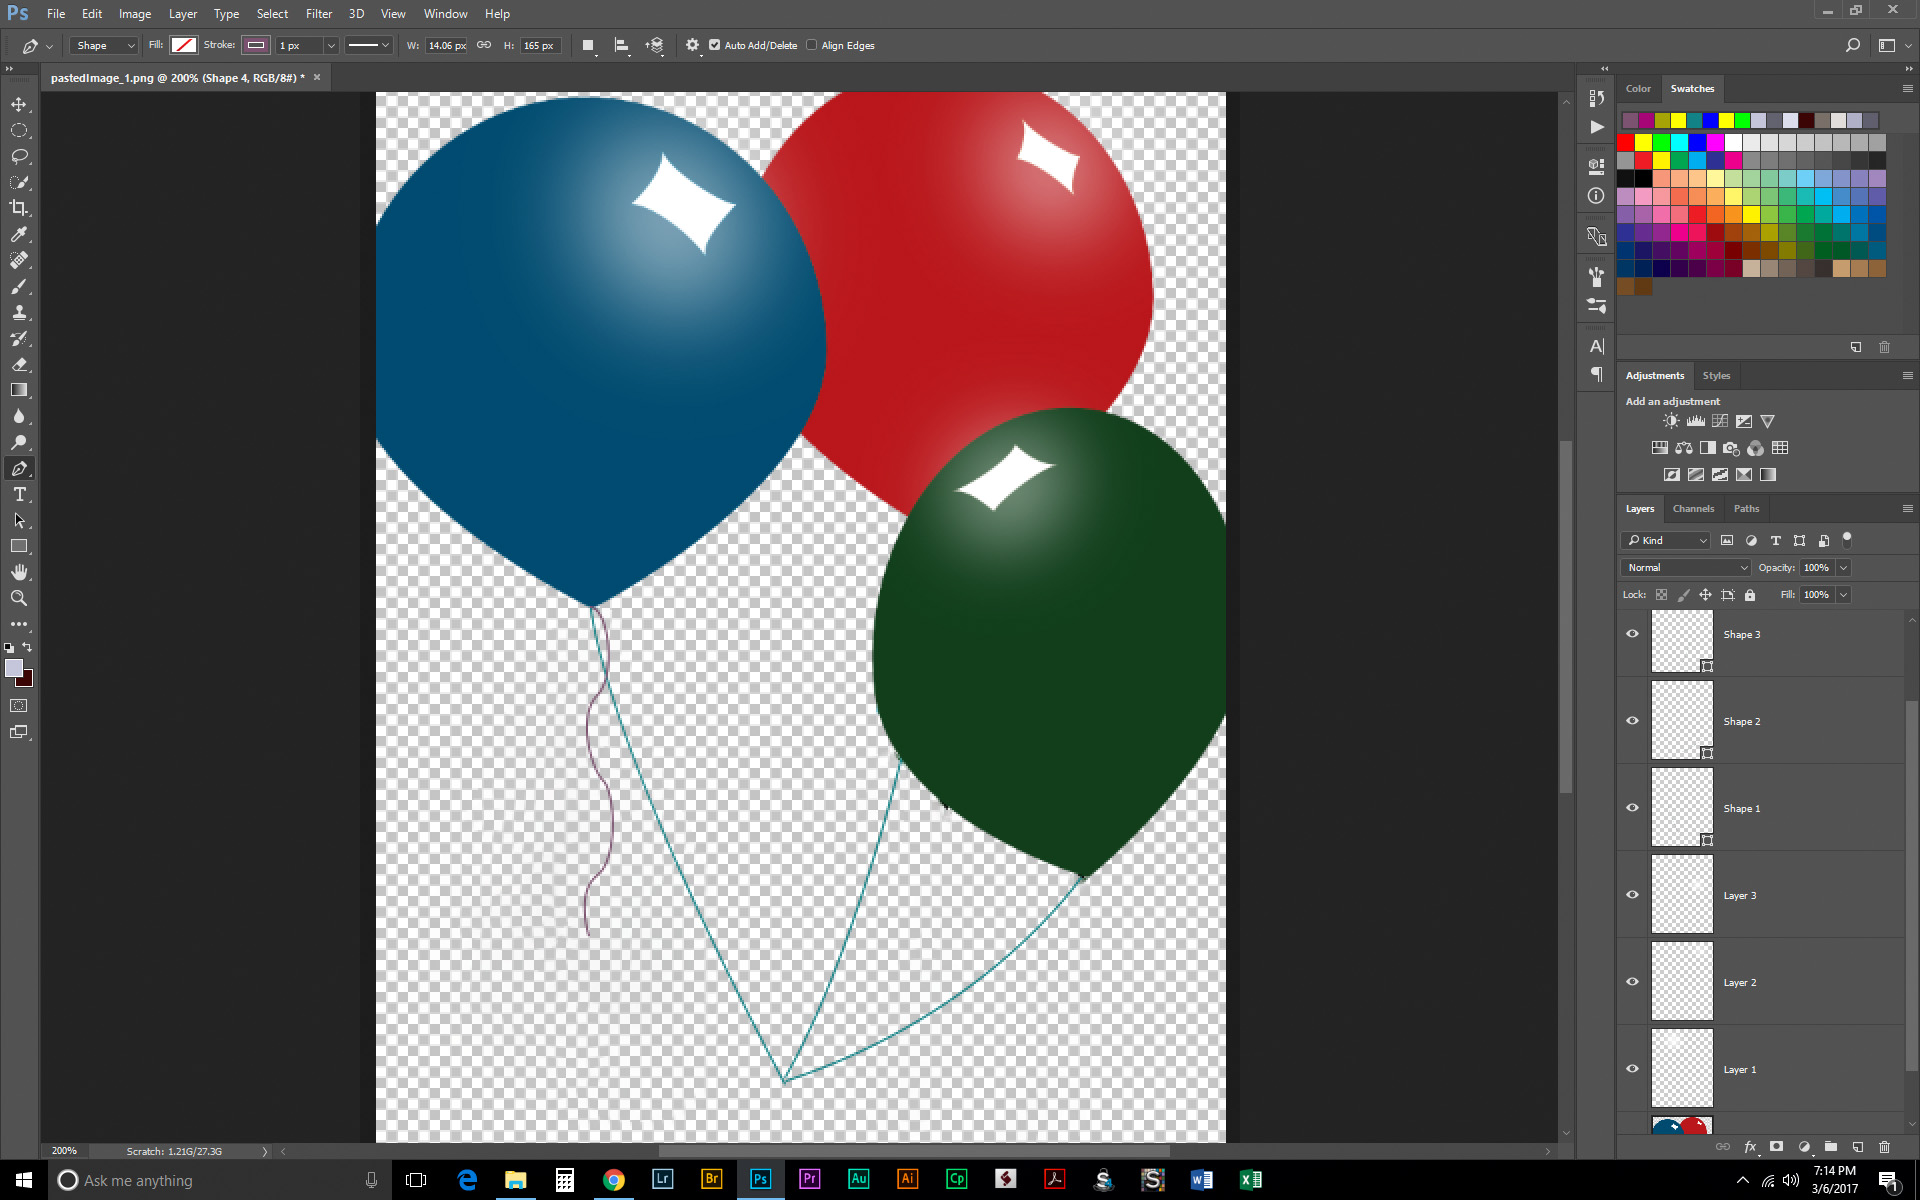Select the Hand tool
The height and width of the screenshot is (1200, 1920).
[19, 572]
